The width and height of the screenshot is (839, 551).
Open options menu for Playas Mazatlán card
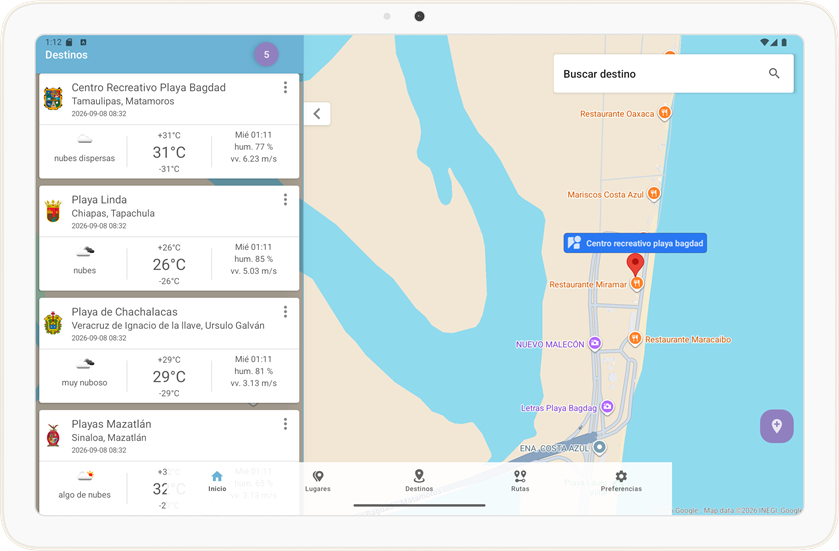tap(285, 424)
